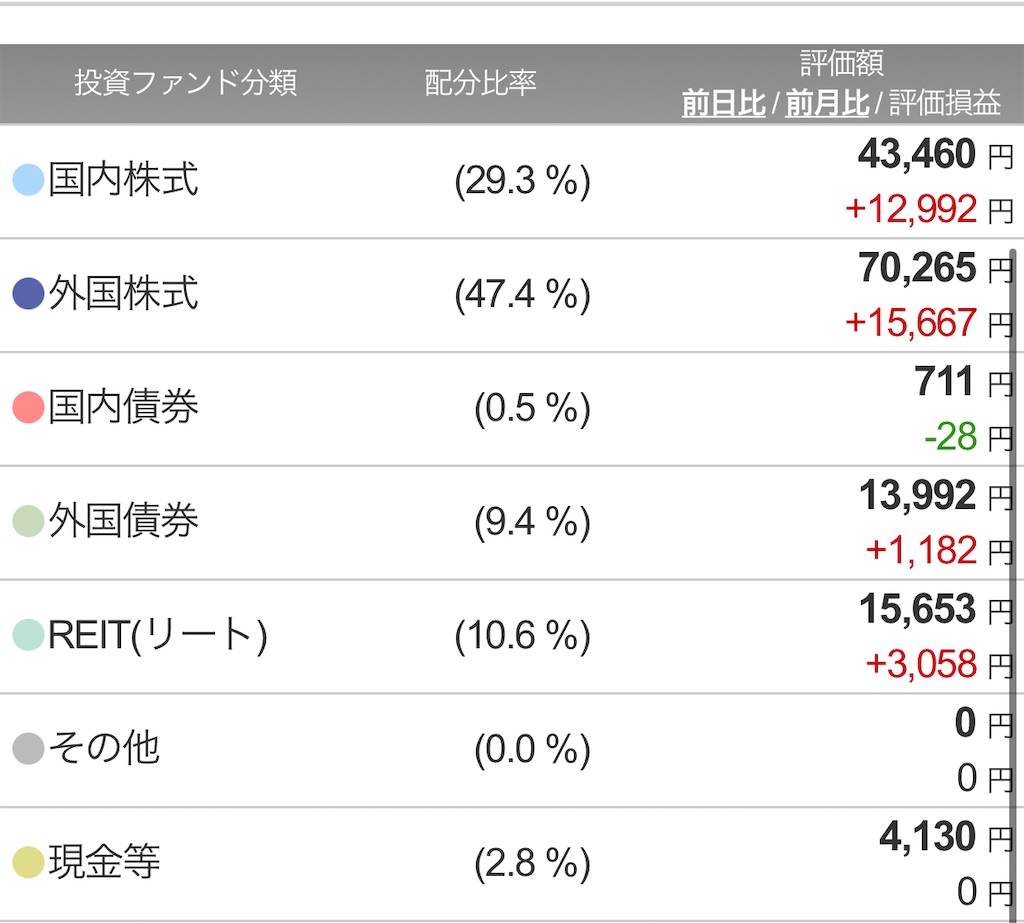
Task: Select the 評価額 header label
Action: pos(842,61)
